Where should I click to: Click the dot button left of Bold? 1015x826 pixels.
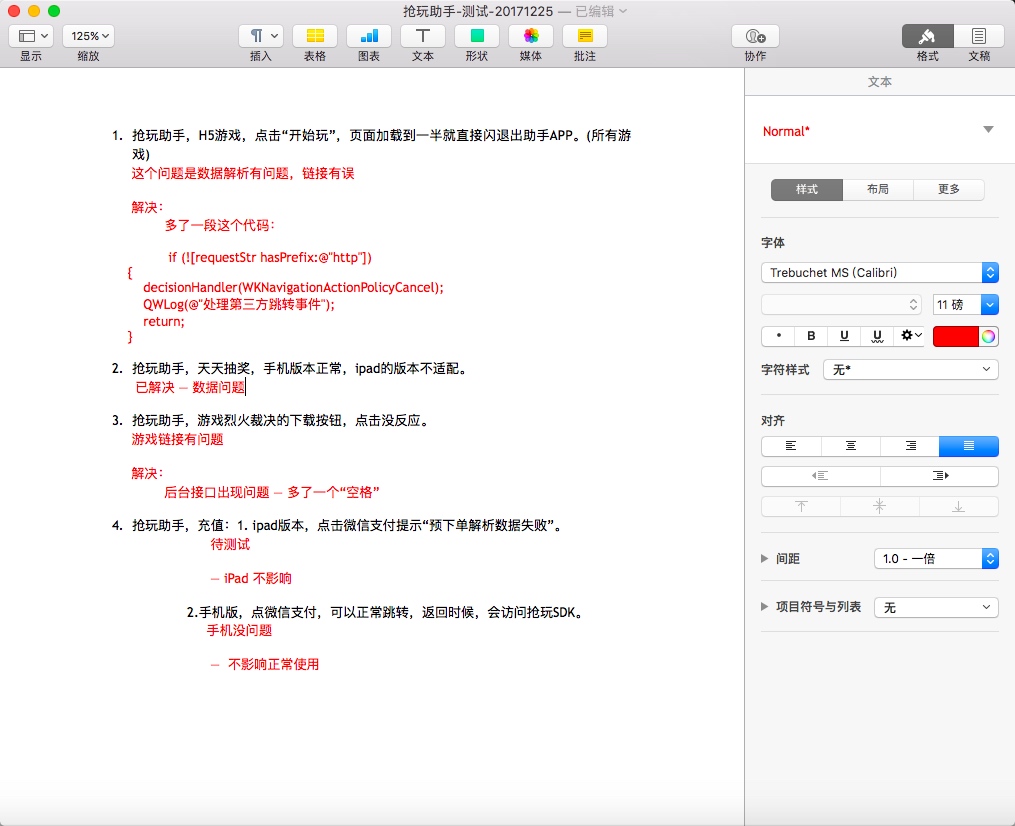tap(779, 335)
